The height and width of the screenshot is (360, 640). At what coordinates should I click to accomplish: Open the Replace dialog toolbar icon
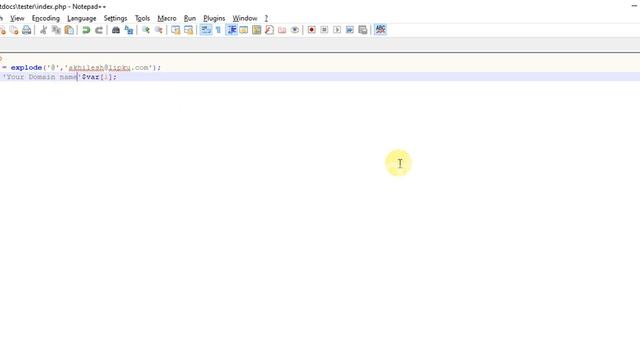[129, 30]
